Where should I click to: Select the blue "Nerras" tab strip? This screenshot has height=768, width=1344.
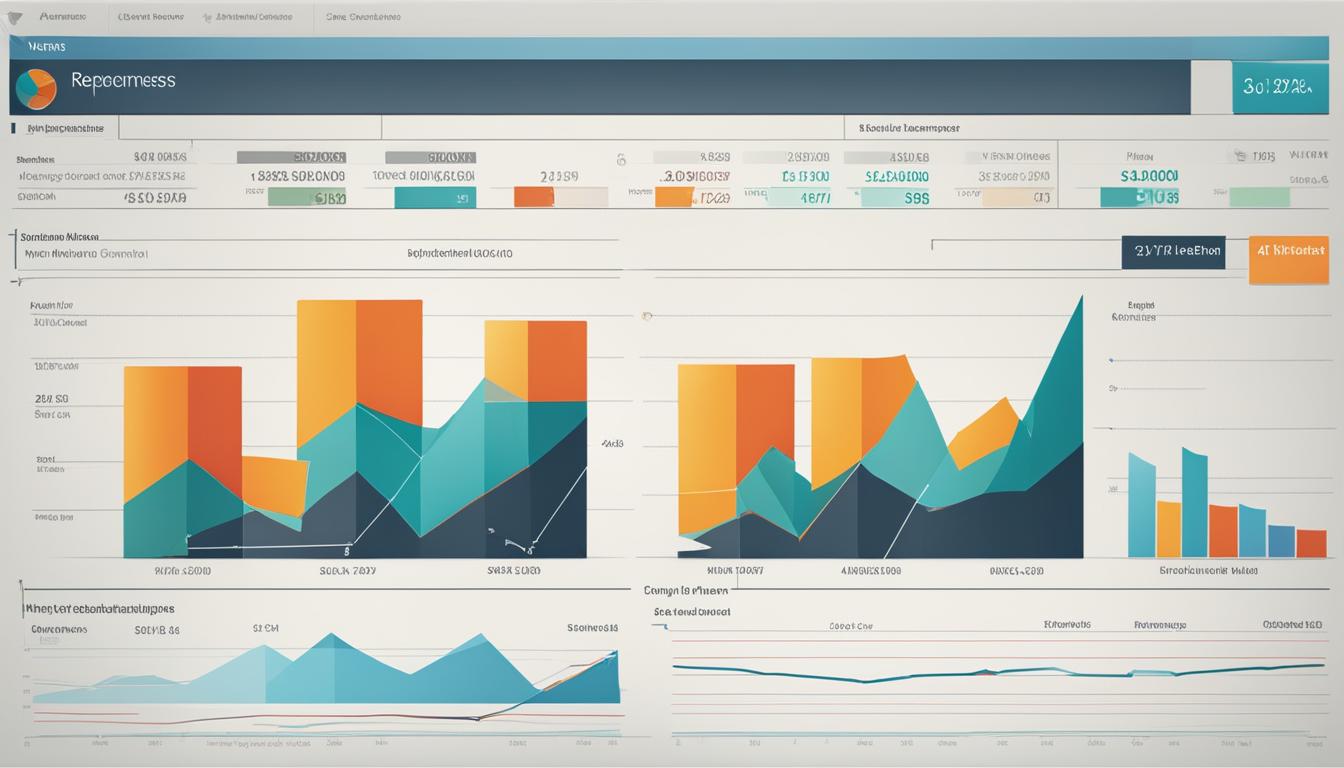click(x=668, y=47)
